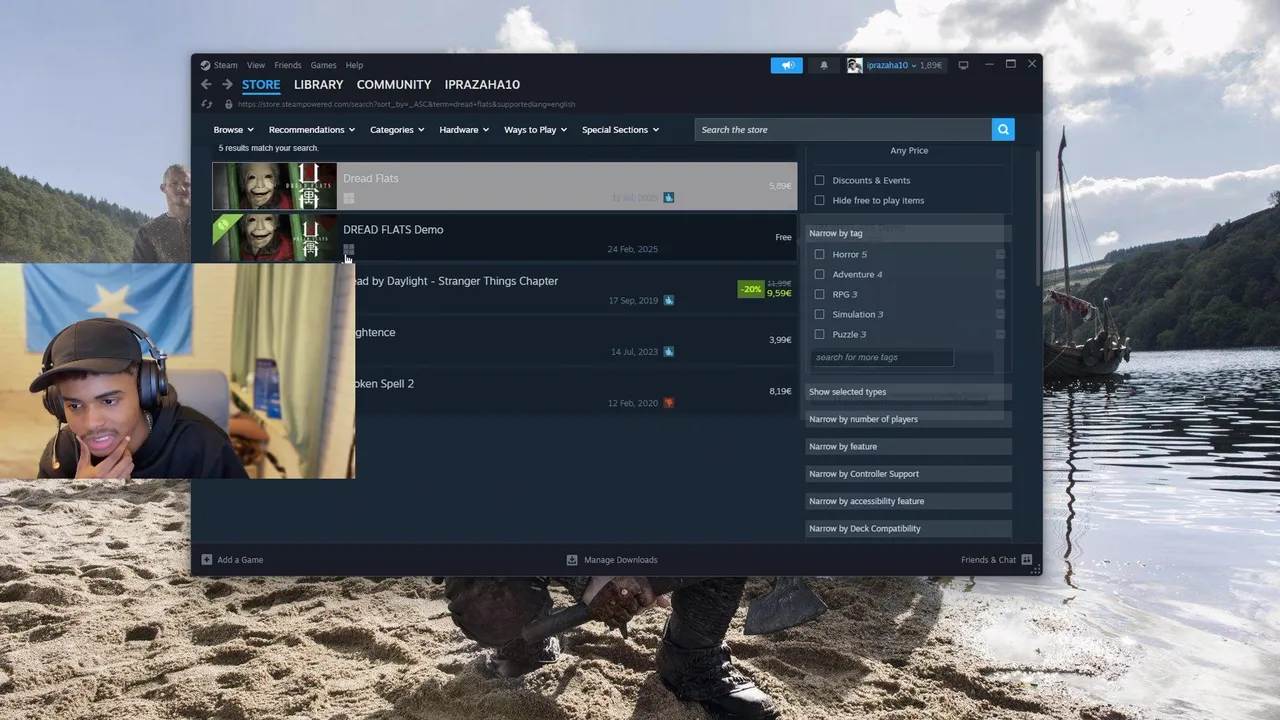Check the Adventure tag filter
Screen dimensions: 1280x720
coord(819,274)
